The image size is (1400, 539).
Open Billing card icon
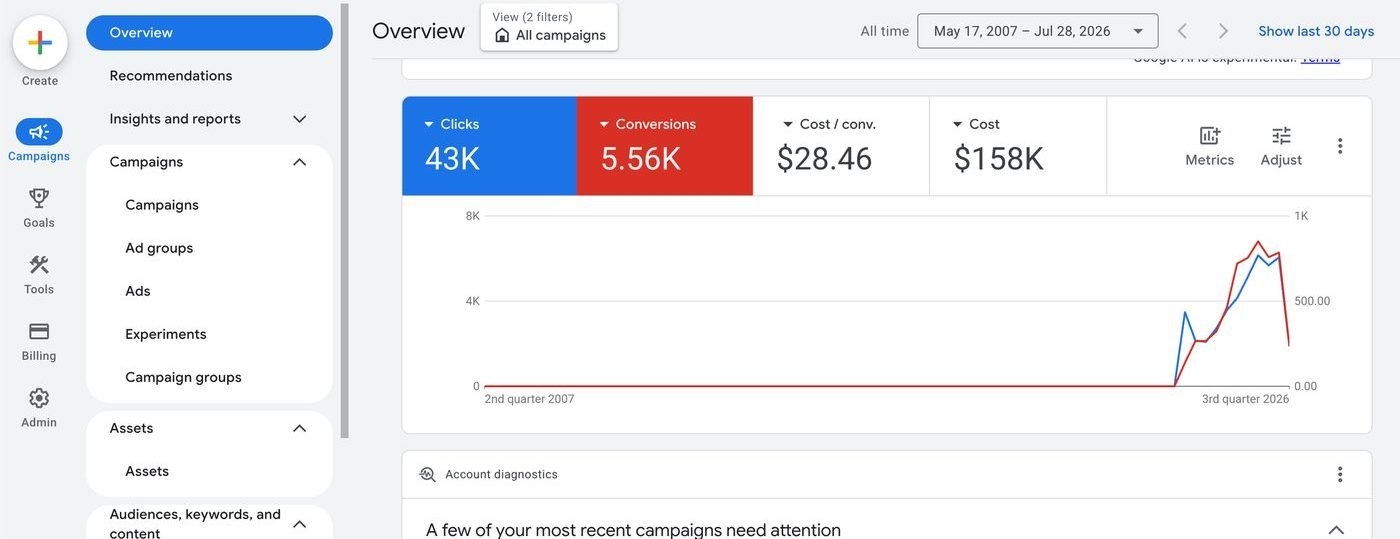39,331
